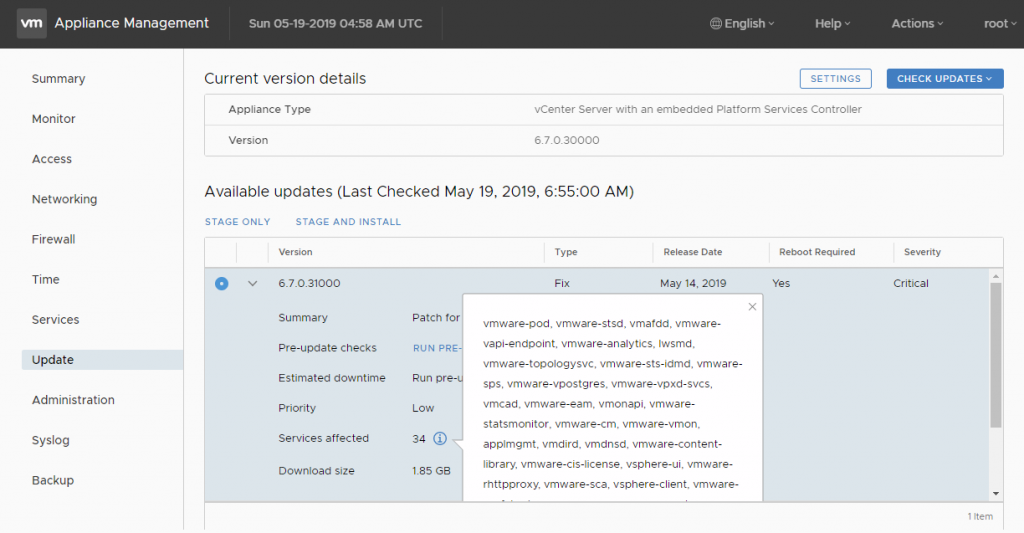The height and width of the screenshot is (533, 1024).
Task: Click the Low priority value
Action: [423, 408]
